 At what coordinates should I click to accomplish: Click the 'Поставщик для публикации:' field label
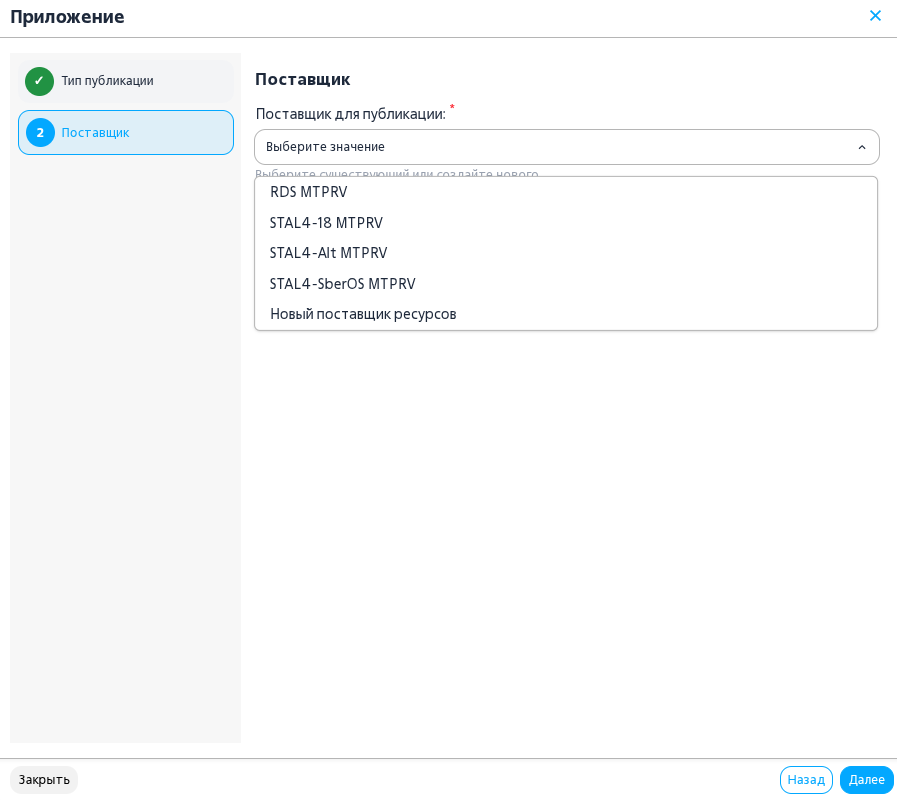tap(350, 114)
